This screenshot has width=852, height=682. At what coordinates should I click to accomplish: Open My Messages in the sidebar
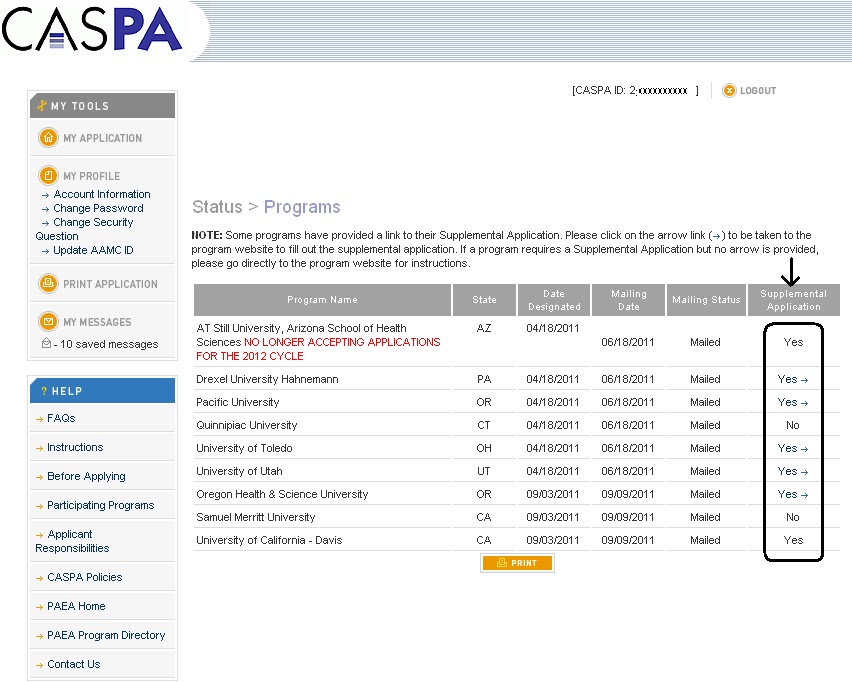click(97, 322)
